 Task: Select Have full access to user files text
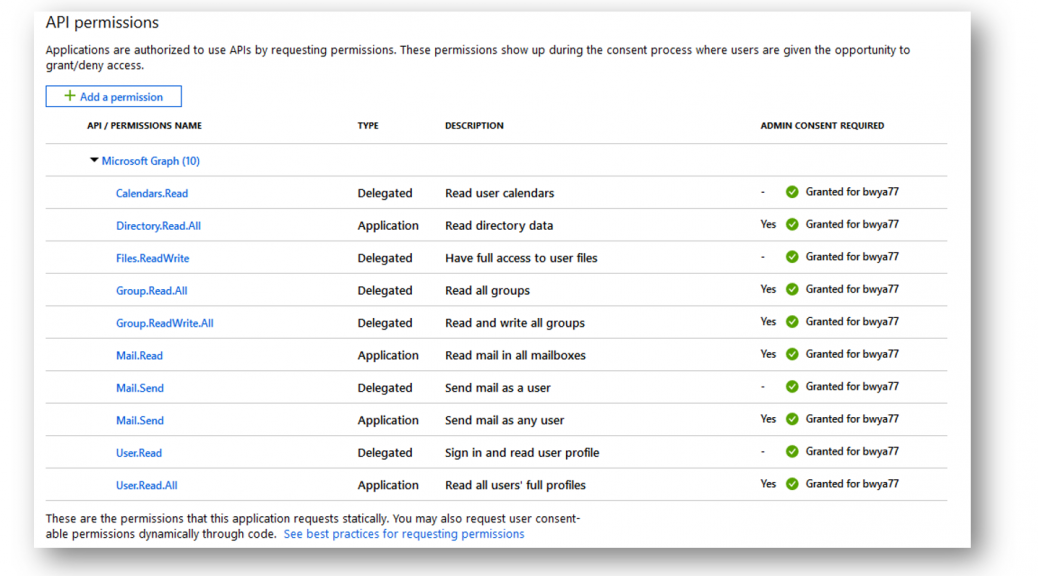tap(521, 258)
